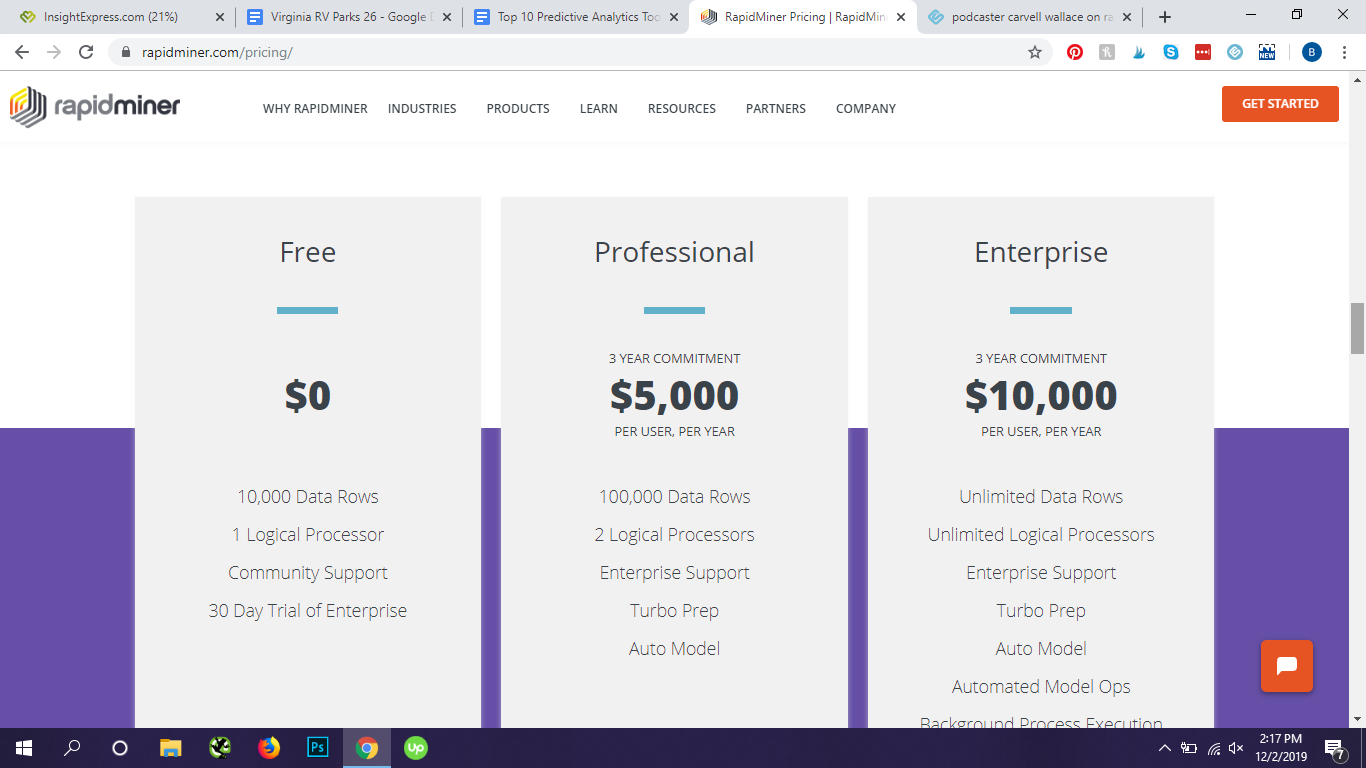Click the 'Automated Model Ops' feature text

(x=1041, y=687)
